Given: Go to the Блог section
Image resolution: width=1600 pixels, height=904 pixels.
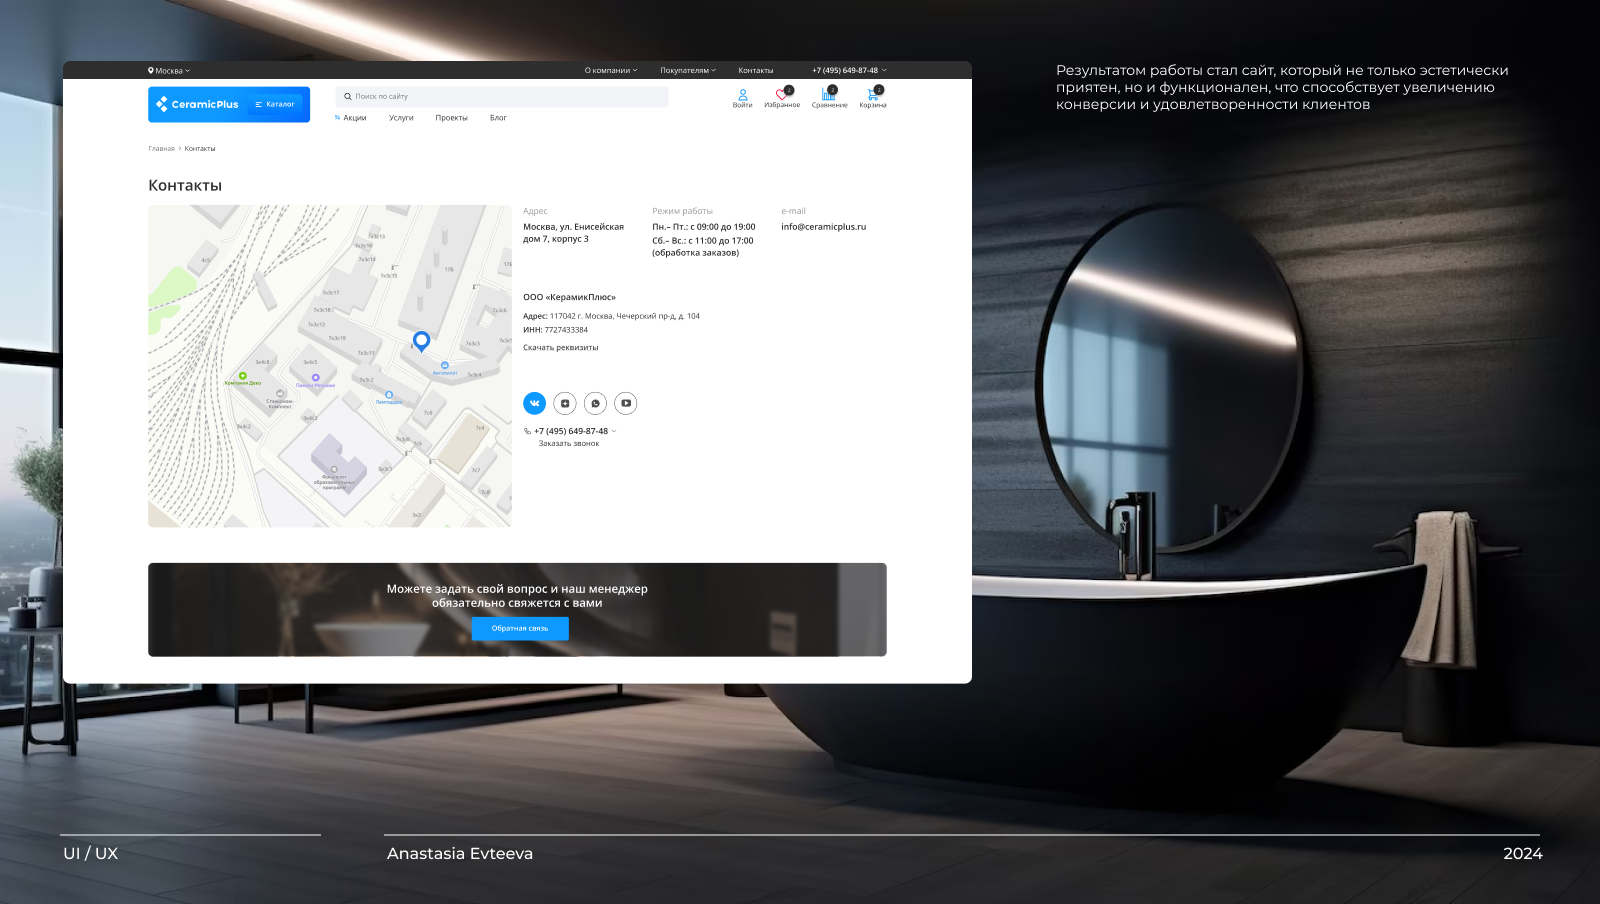Looking at the screenshot, I should pos(498,118).
